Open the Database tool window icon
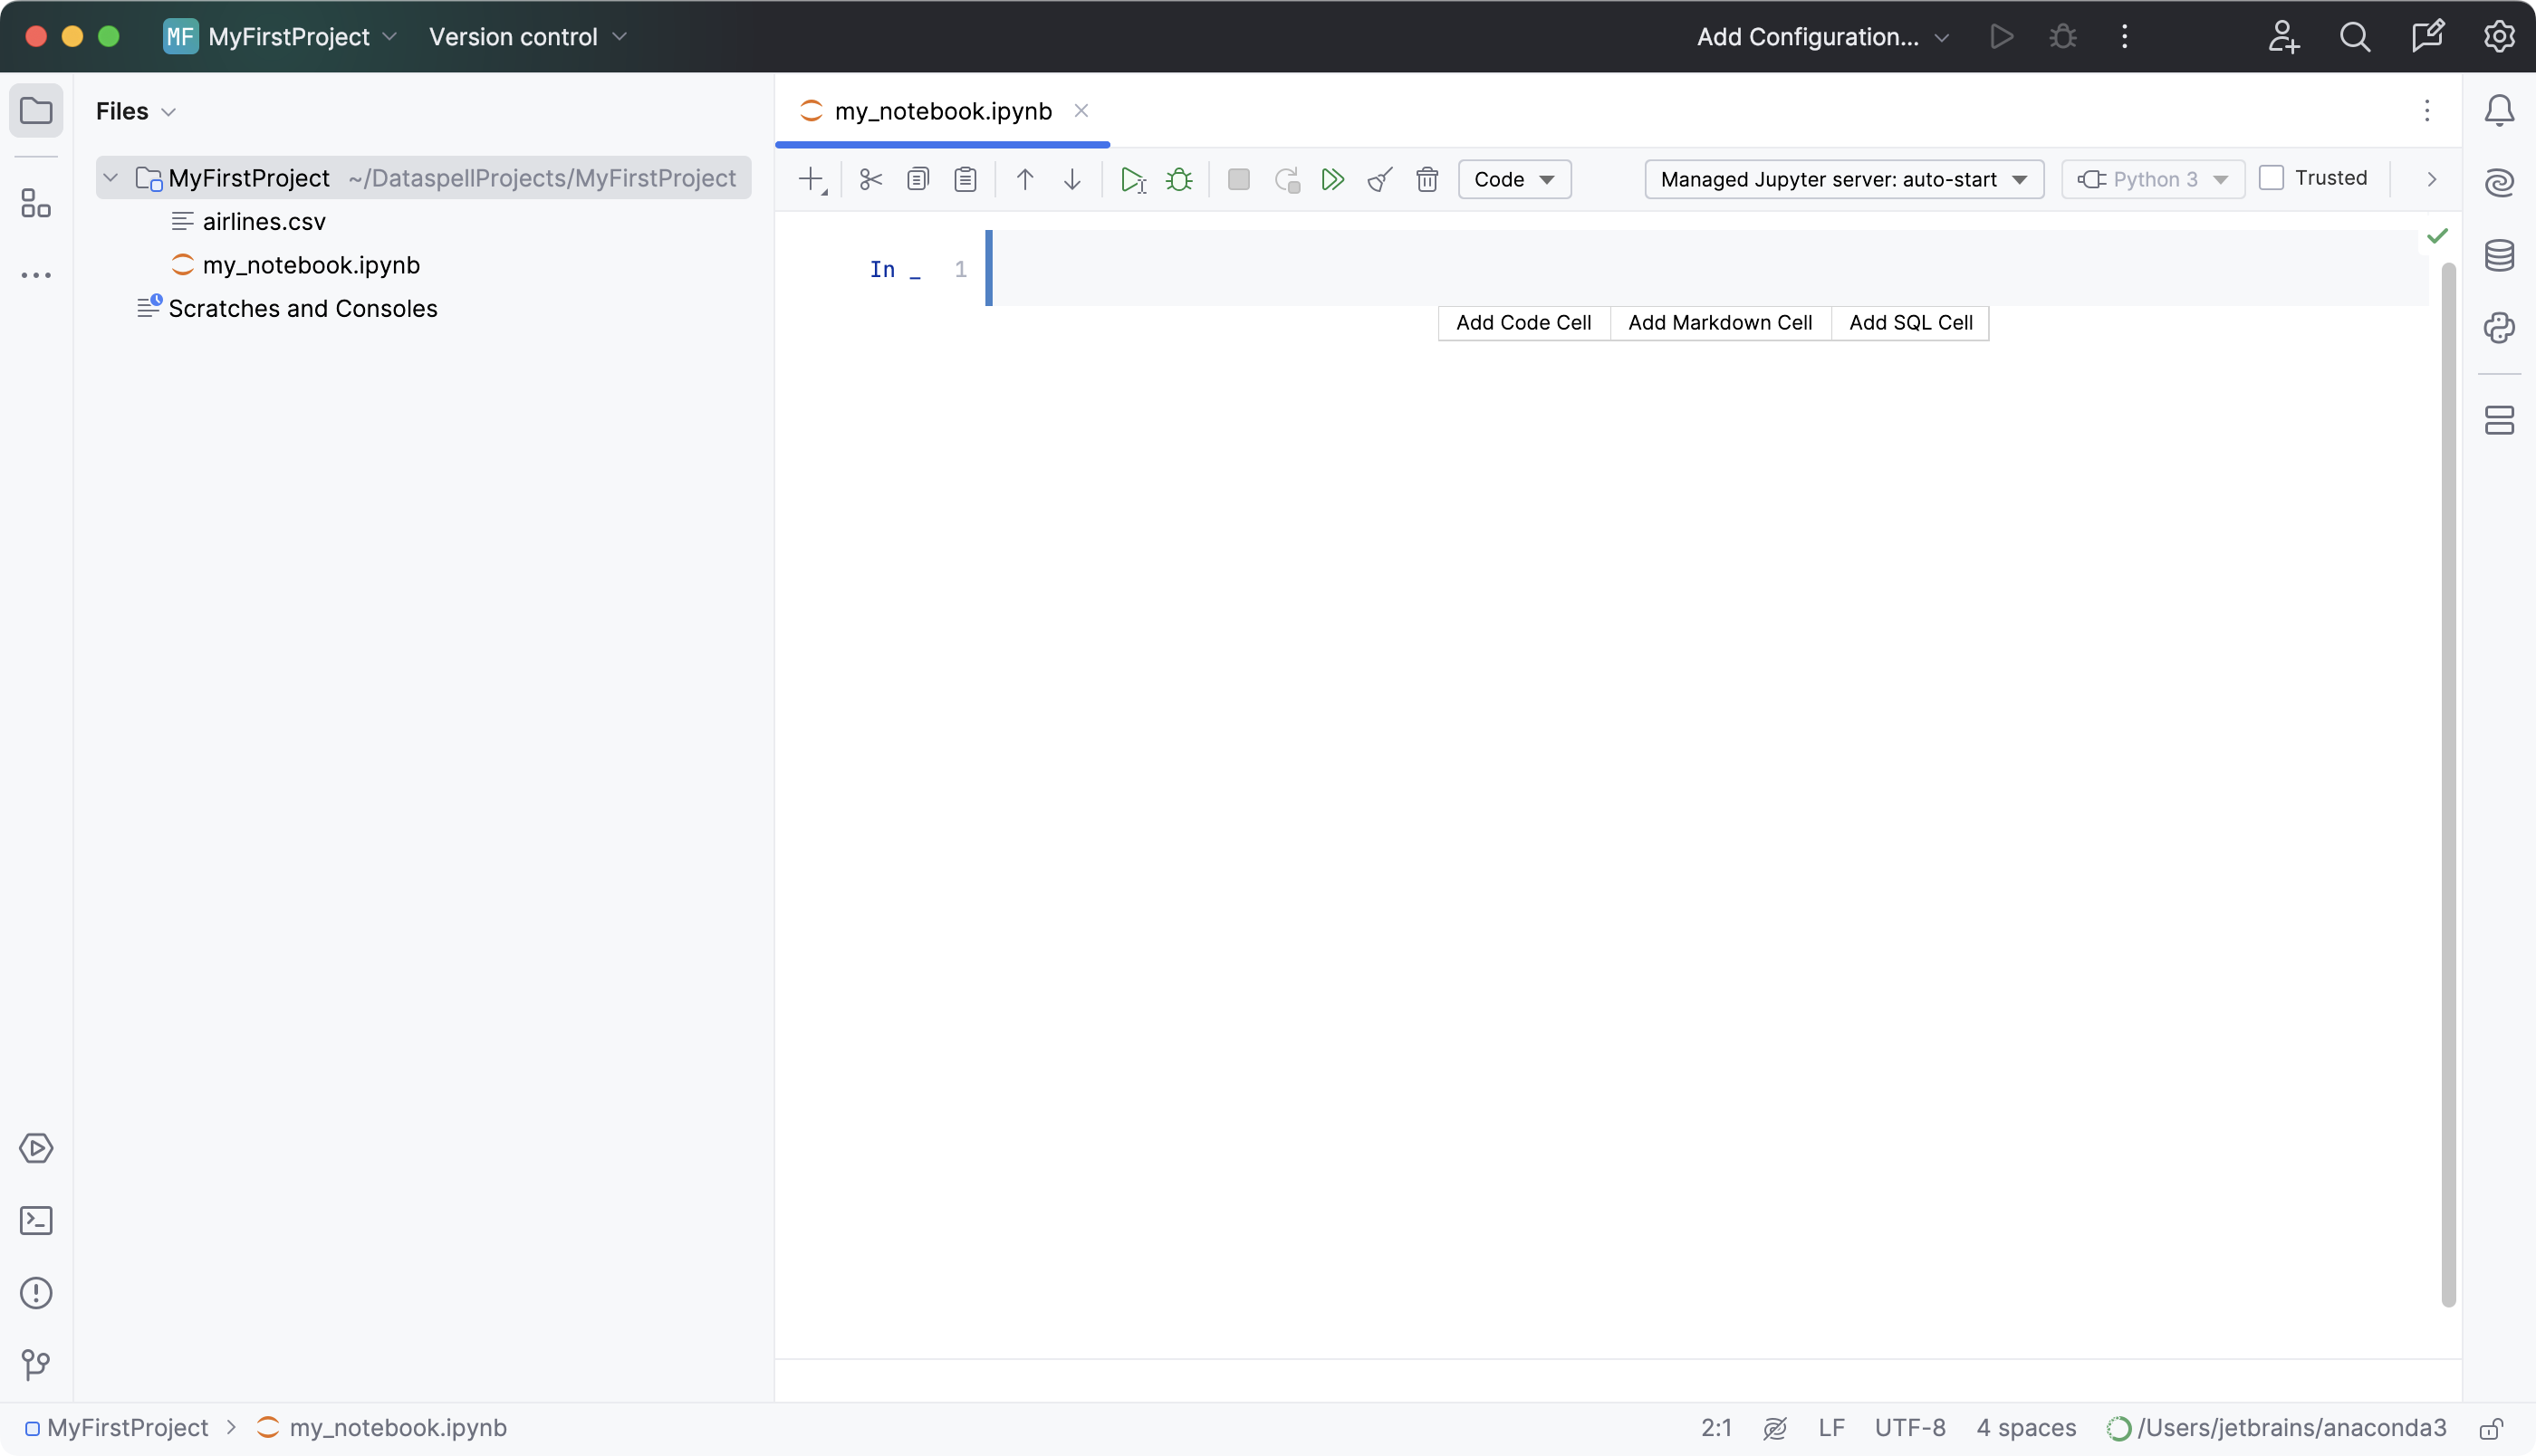This screenshot has width=2536, height=1456. point(2499,256)
